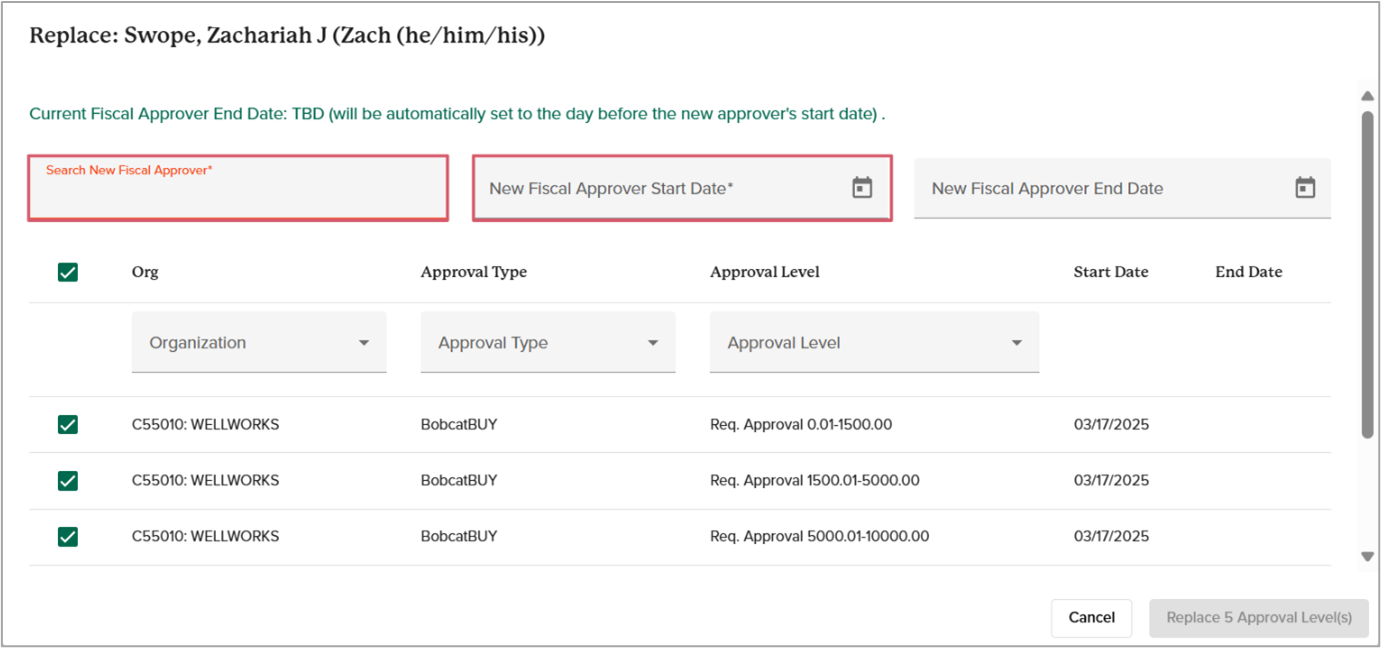The width and height of the screenshot is (1381, 648).
Task: Expand the Organization filter dropdown
Action: point(259,343)
